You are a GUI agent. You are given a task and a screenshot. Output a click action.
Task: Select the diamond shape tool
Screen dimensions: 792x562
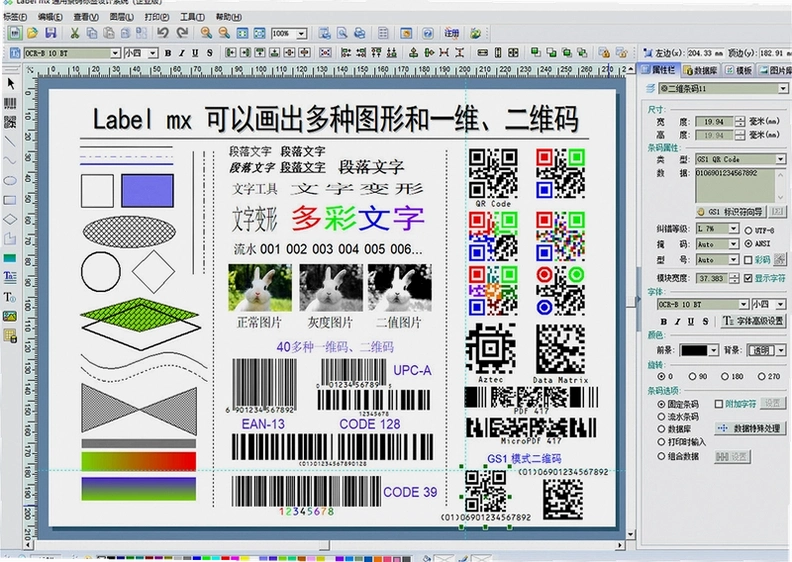[x=10, y=219]
